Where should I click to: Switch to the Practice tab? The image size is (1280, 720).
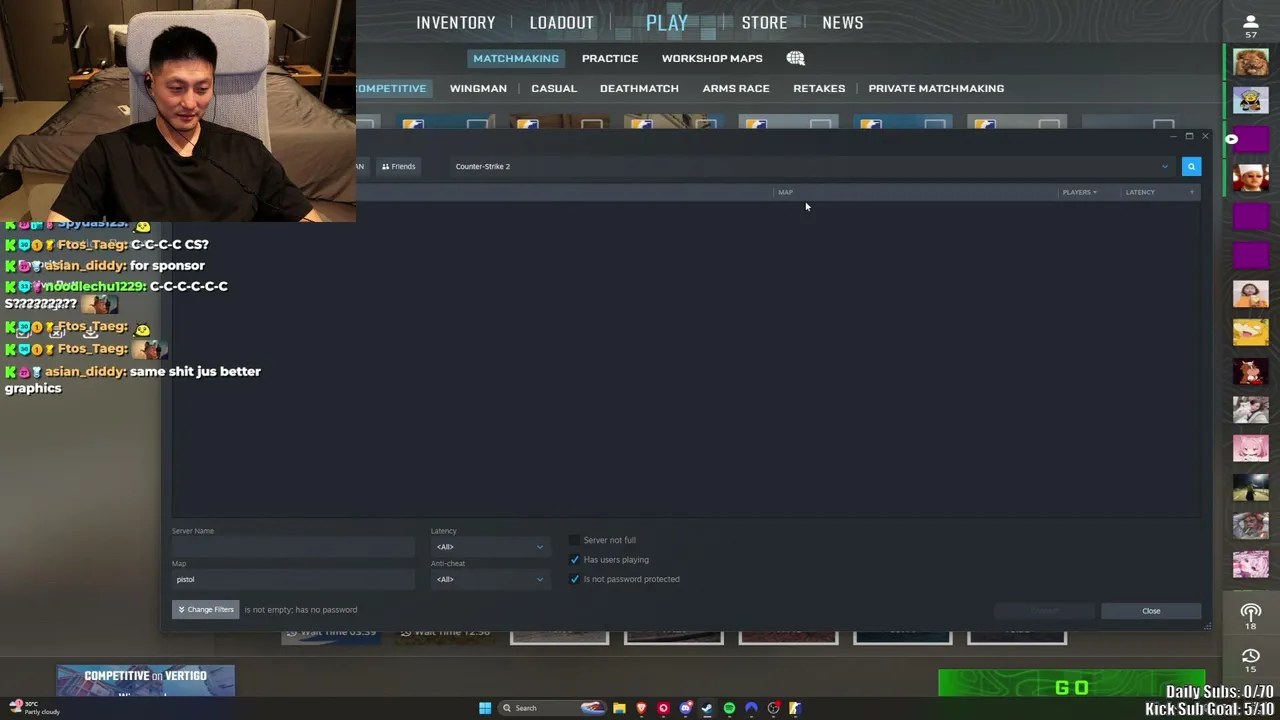coord(610,58)
